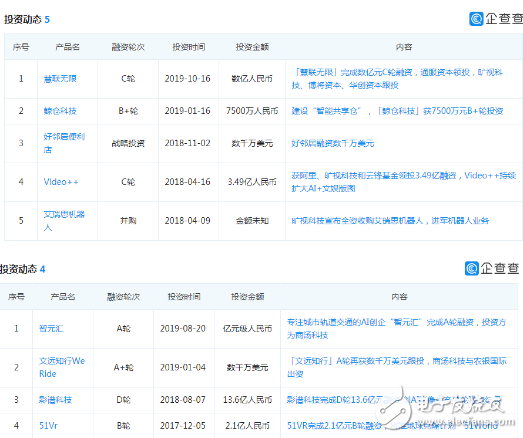This screenshot has height=438, width=523.
Task: Open the 好邻居便利店 product link
Action: coord(64,143)
